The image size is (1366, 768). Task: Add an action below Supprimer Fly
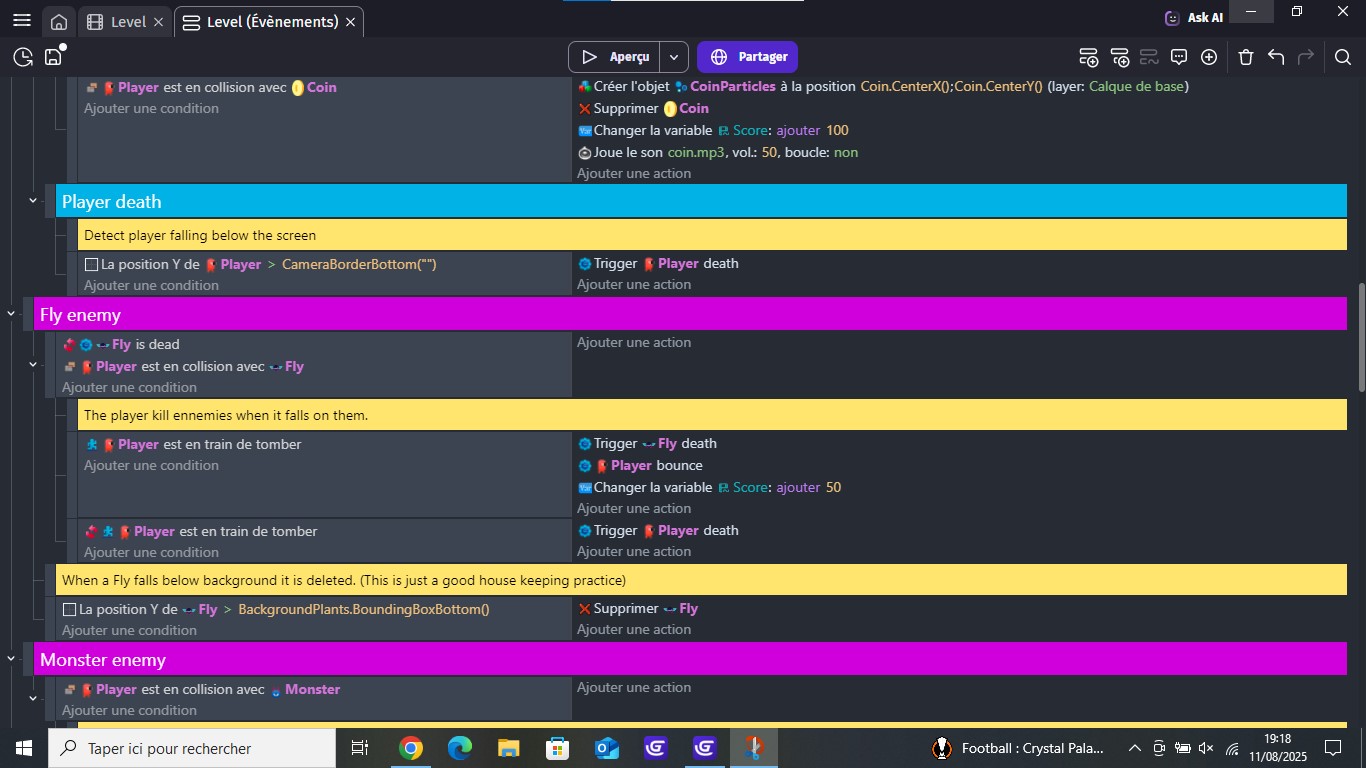(x=634, y=629)
